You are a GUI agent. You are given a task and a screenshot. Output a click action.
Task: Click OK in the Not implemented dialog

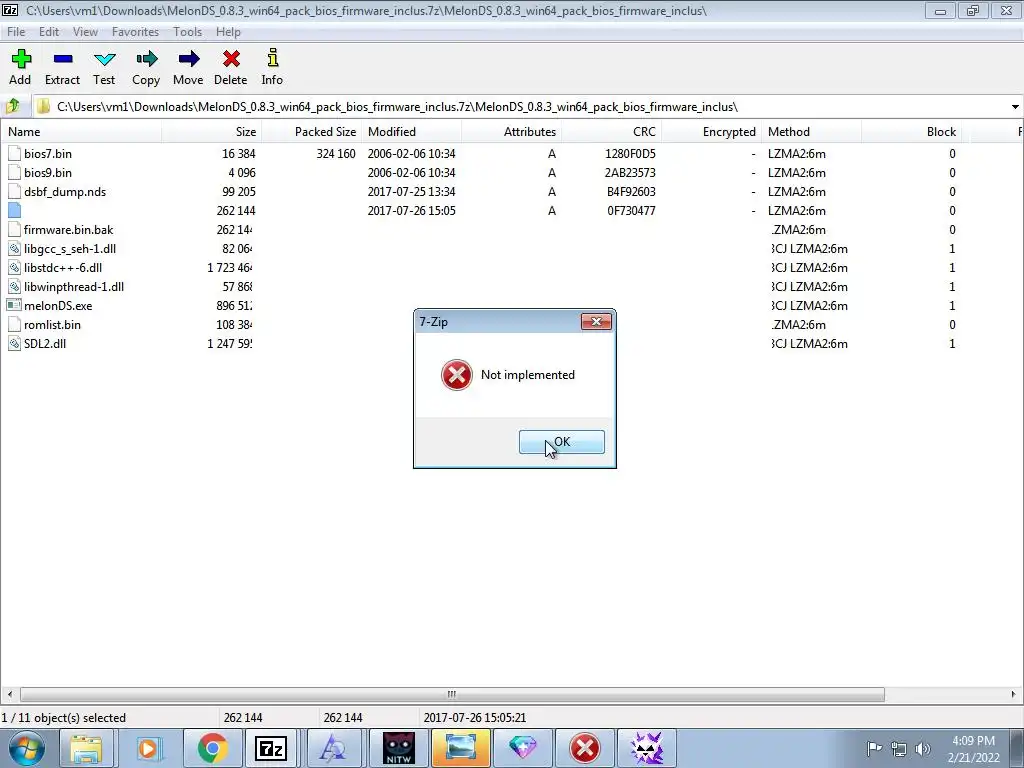coord(562,442)
